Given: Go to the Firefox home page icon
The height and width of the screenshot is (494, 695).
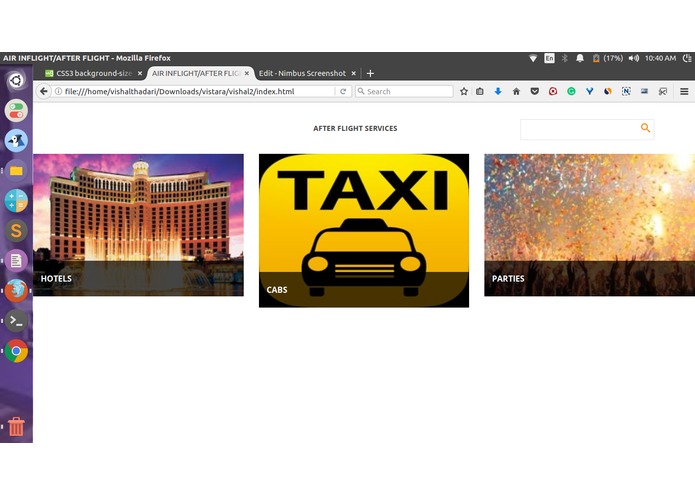Looking at the screenshot, I should (x=516, y=91).
